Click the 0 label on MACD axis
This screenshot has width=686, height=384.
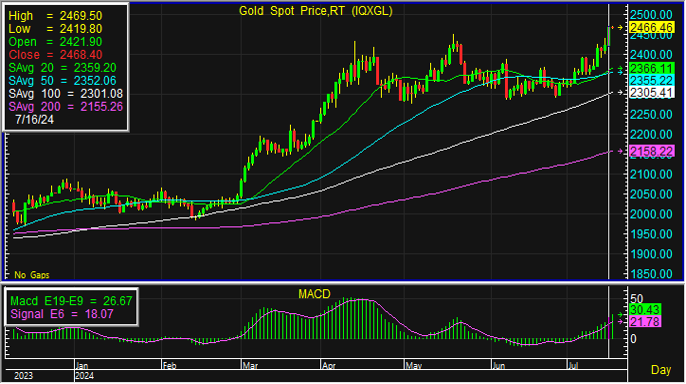634,339
